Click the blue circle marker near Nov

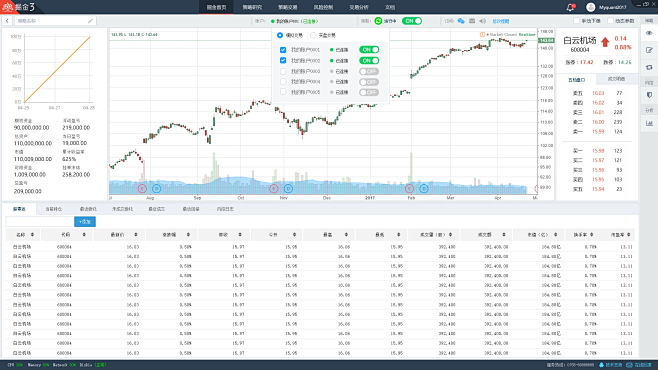tap(288, 188)
